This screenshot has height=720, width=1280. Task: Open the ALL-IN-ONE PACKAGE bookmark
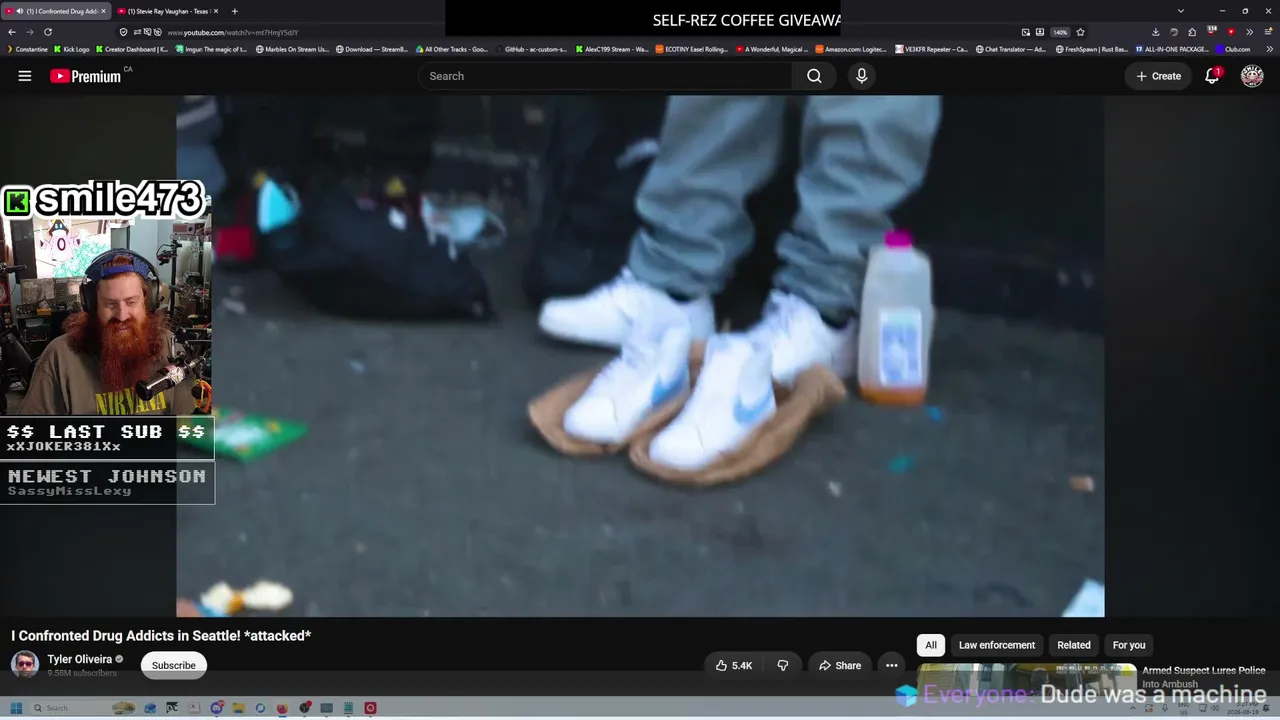click(x=1172, y=49)
